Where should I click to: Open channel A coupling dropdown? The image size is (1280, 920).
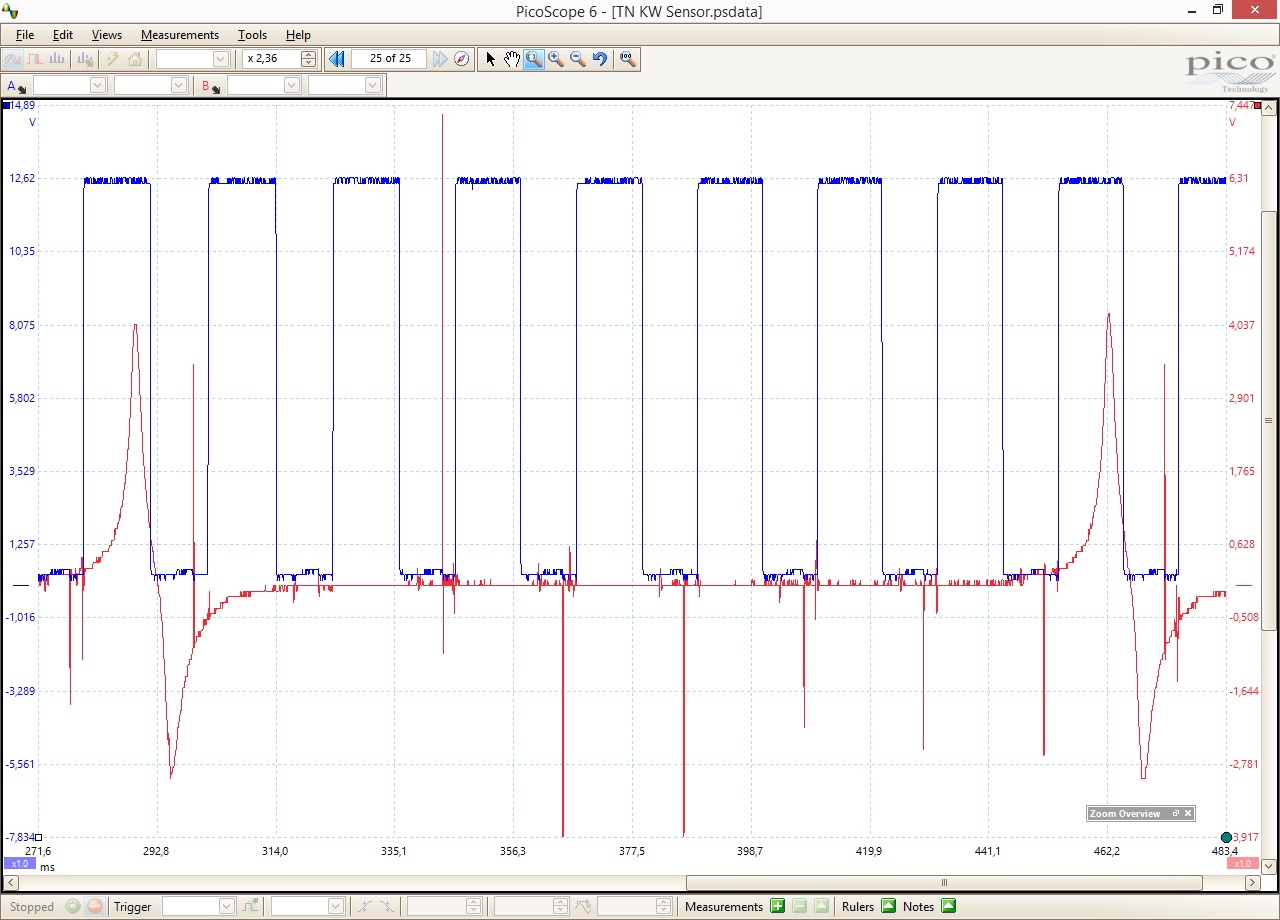(151, 86)
